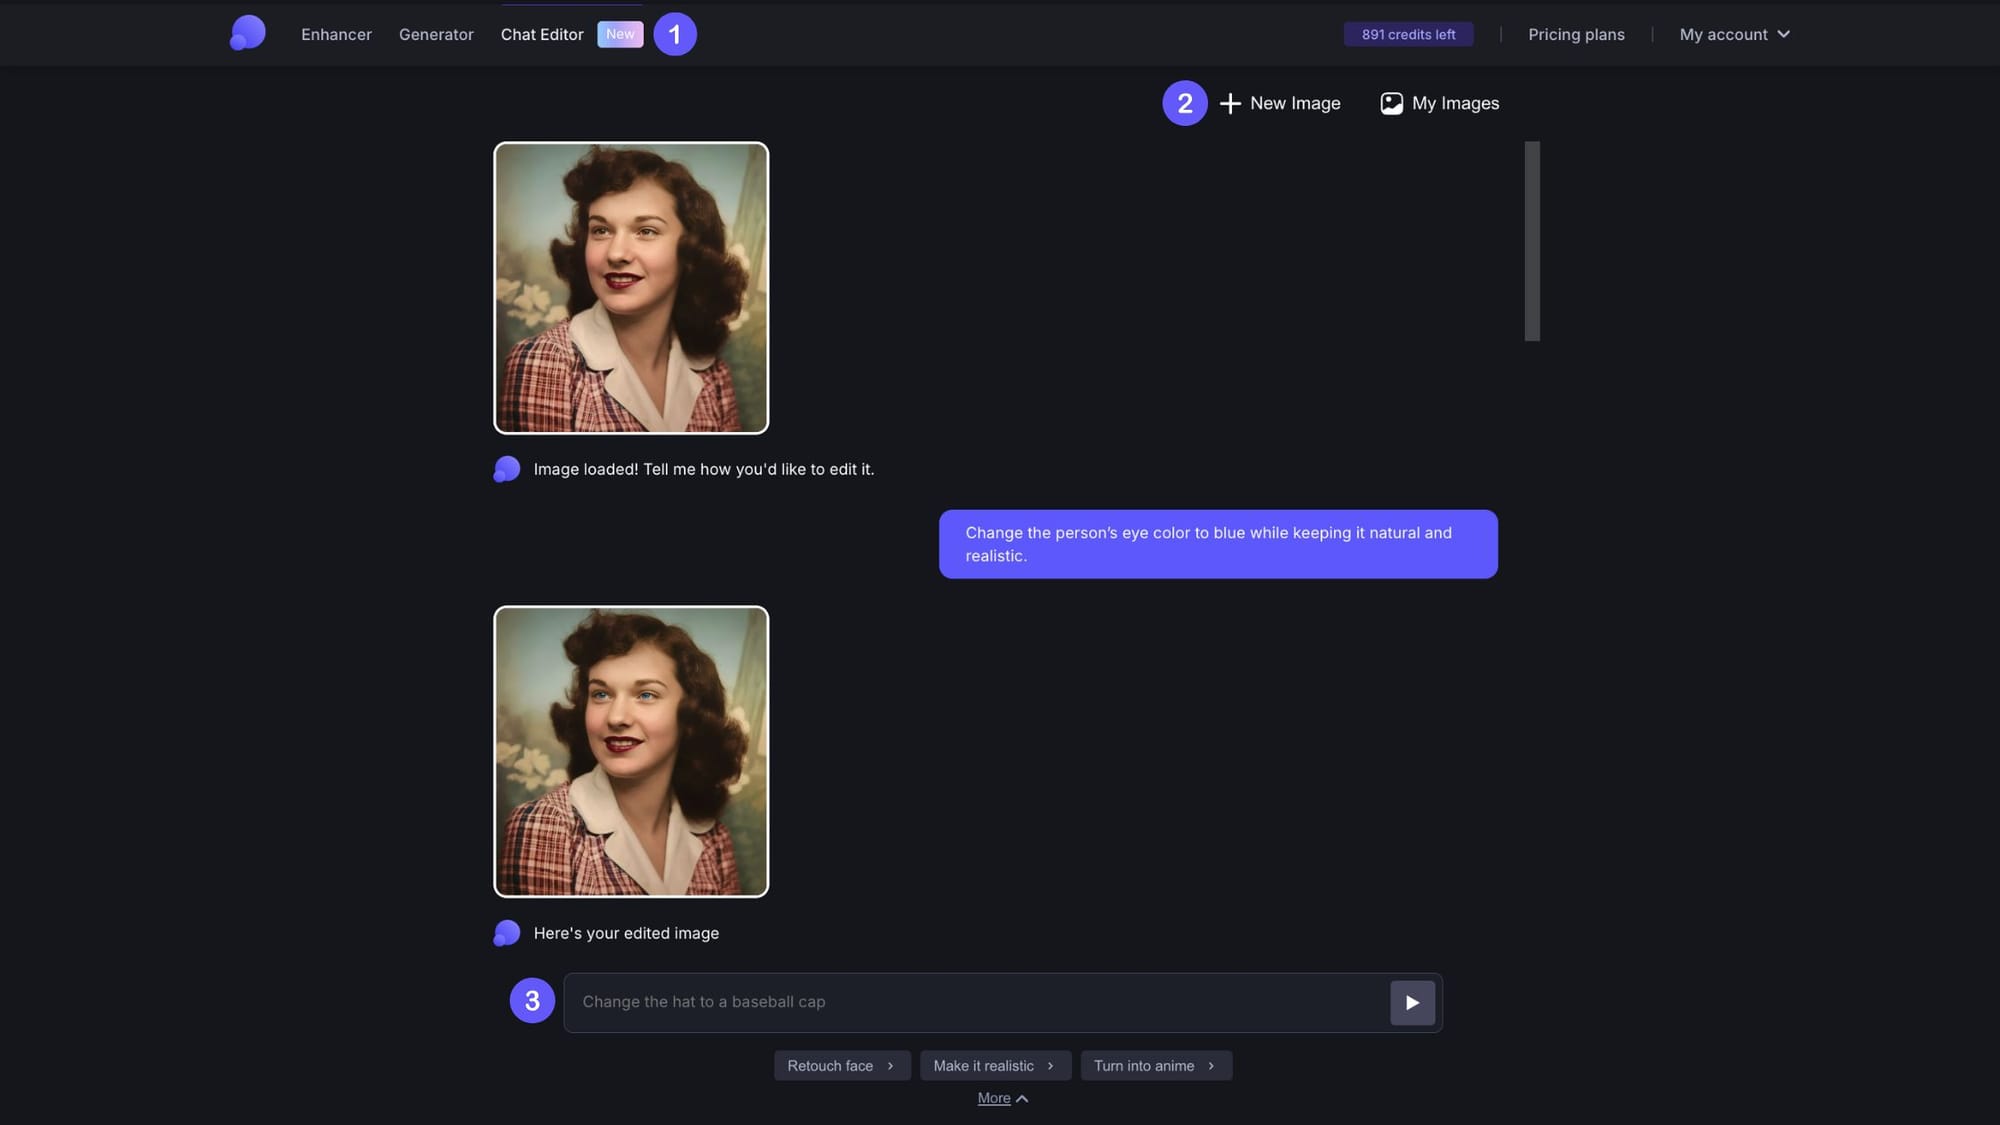Expand the My account dropdown
Viewport: 2000px width, 1125px height.
[1734, 34]
